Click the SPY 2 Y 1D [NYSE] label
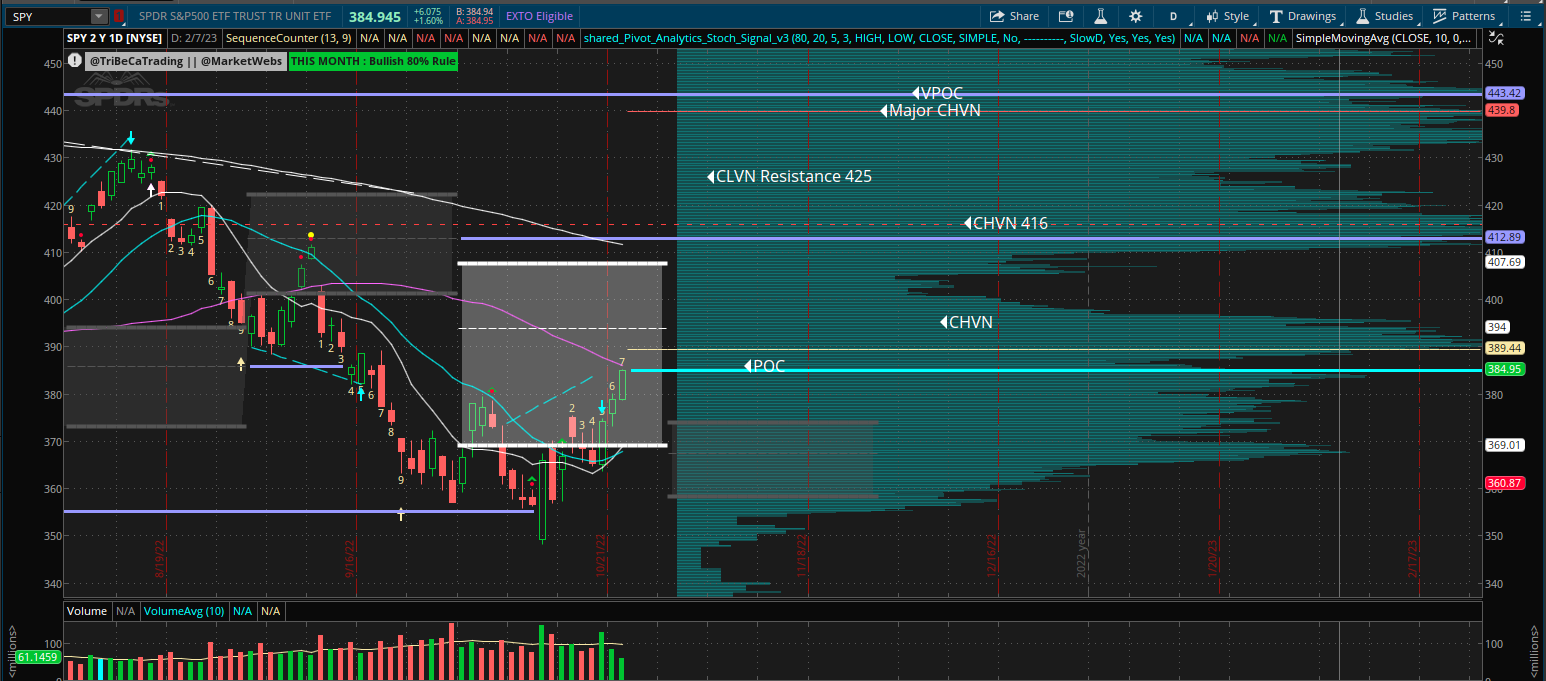Screen dimensions: 1546x681 tap(113, 38)
